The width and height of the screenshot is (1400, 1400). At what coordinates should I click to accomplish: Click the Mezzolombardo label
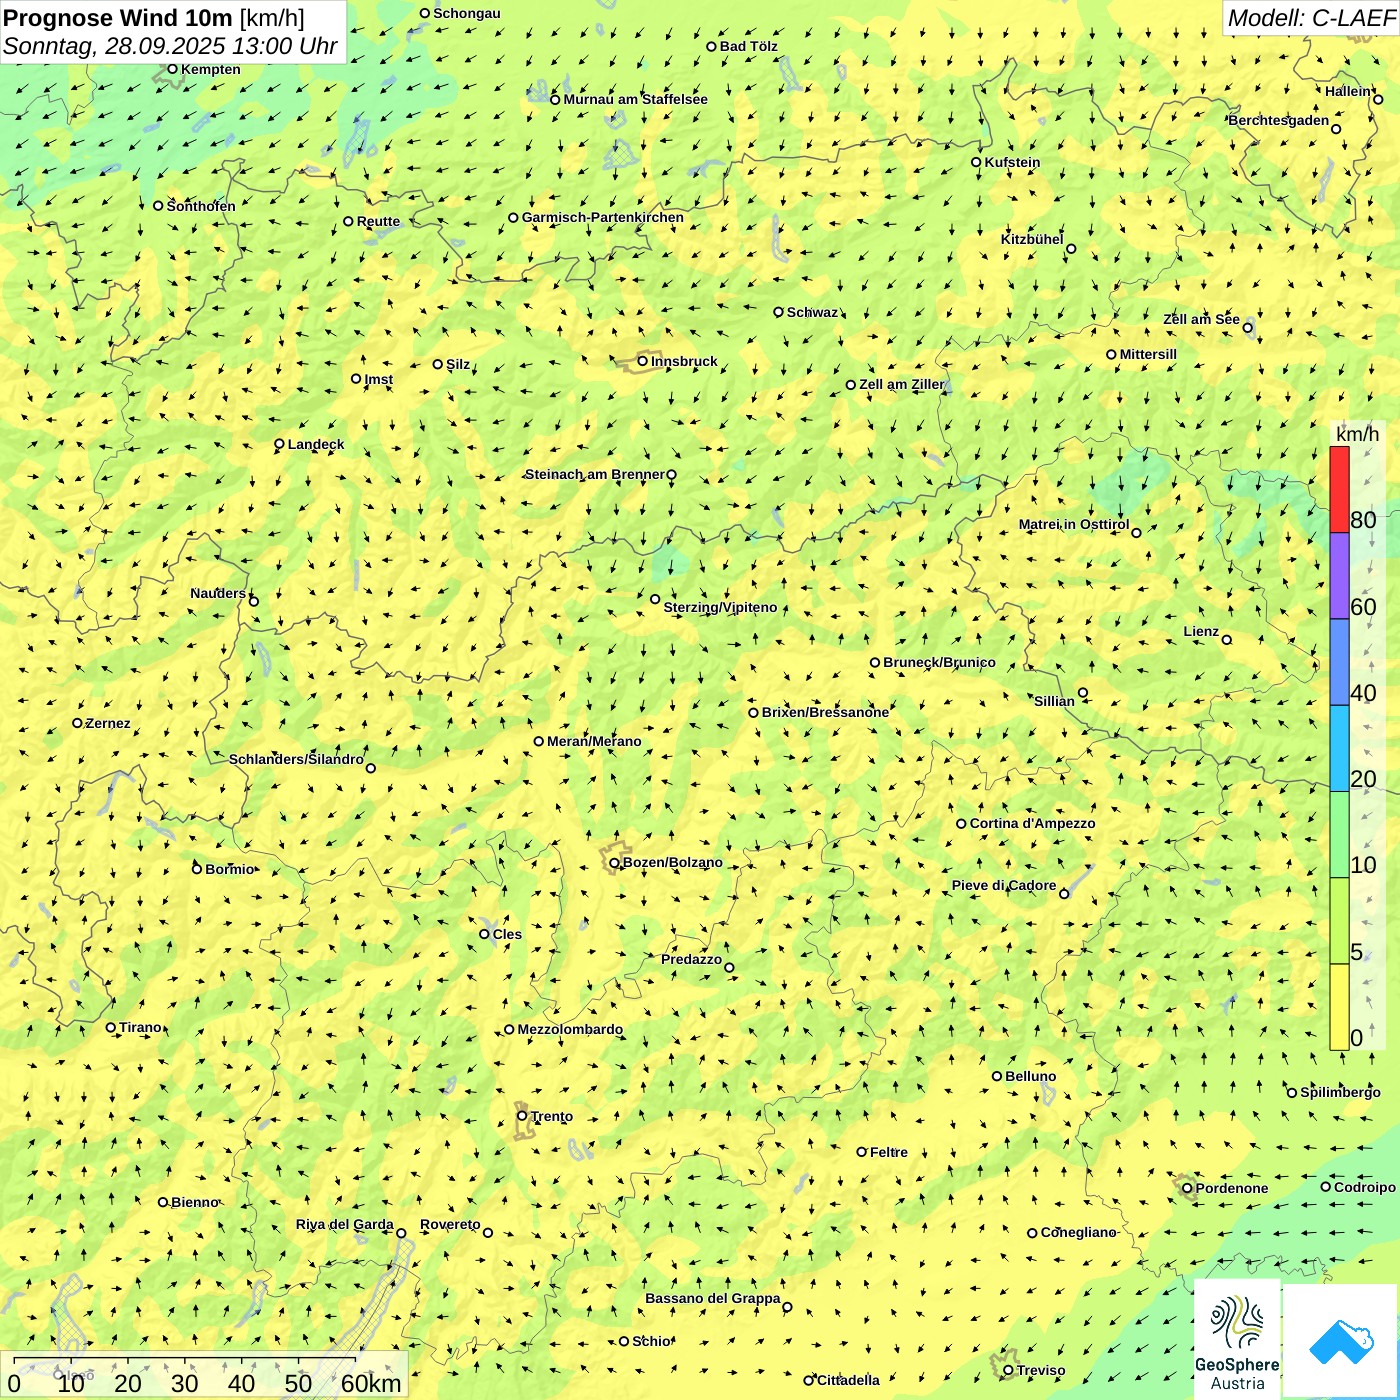click(570, 1029)
